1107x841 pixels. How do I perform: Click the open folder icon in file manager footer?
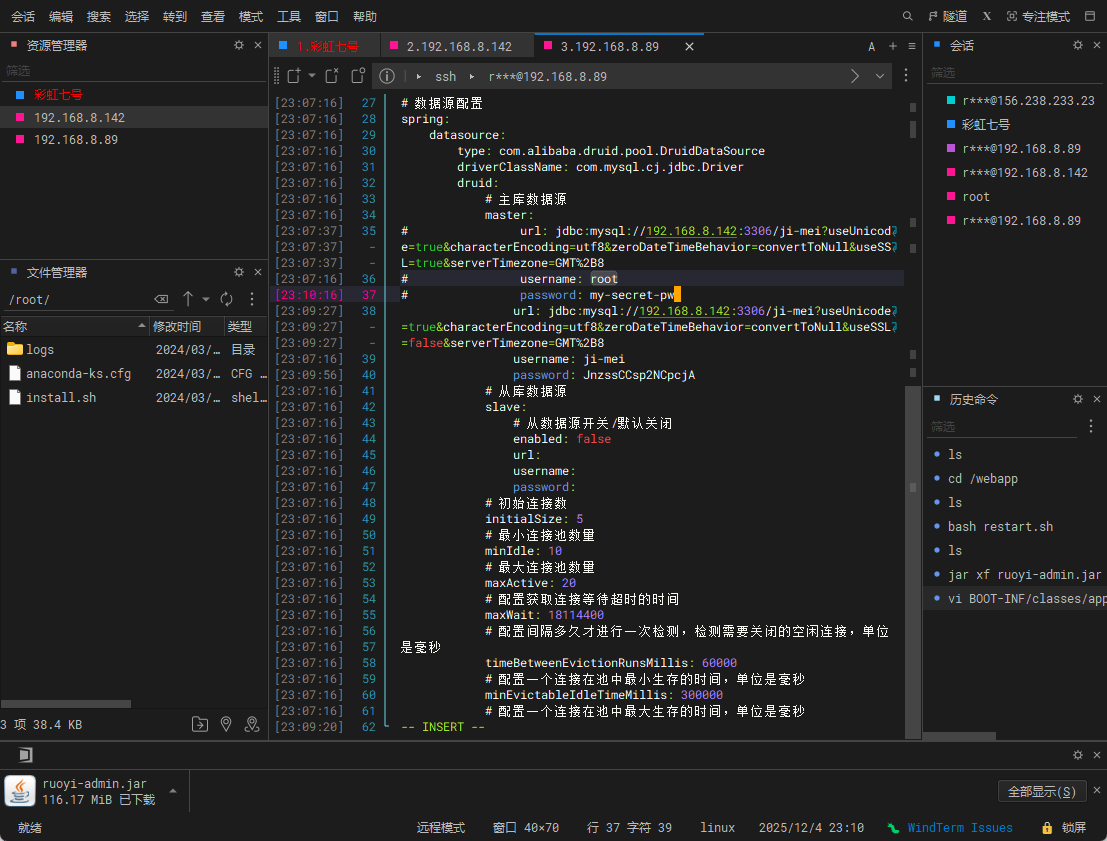[x=200, y=724]
